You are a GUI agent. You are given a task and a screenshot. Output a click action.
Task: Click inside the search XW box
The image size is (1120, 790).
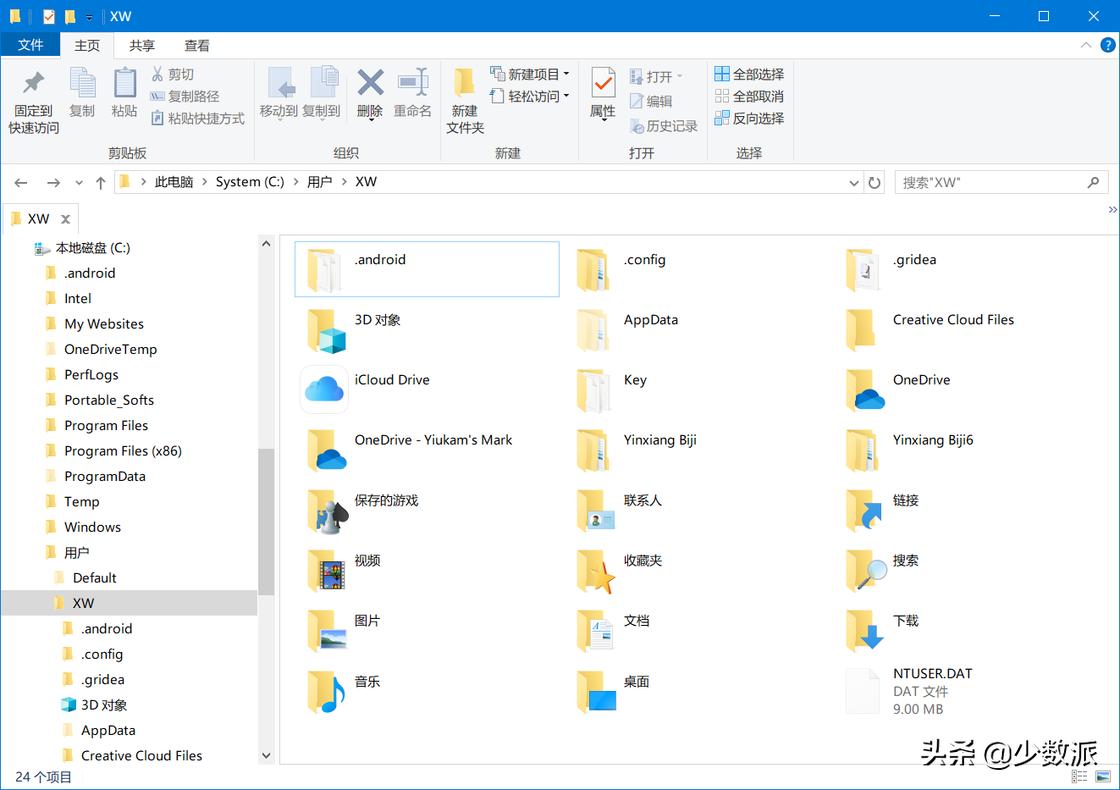(x=990, y=181)
